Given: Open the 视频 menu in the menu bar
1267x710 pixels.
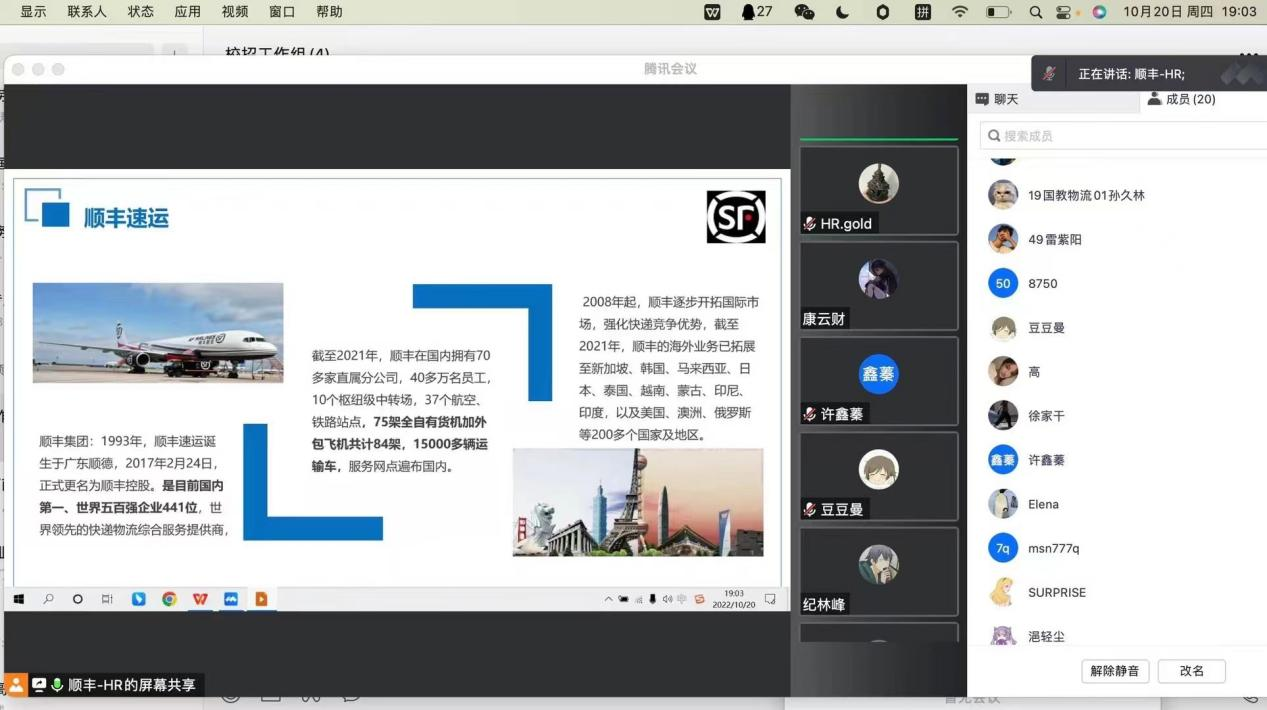Looking at the screenshot, I should [x=235, y=12].
